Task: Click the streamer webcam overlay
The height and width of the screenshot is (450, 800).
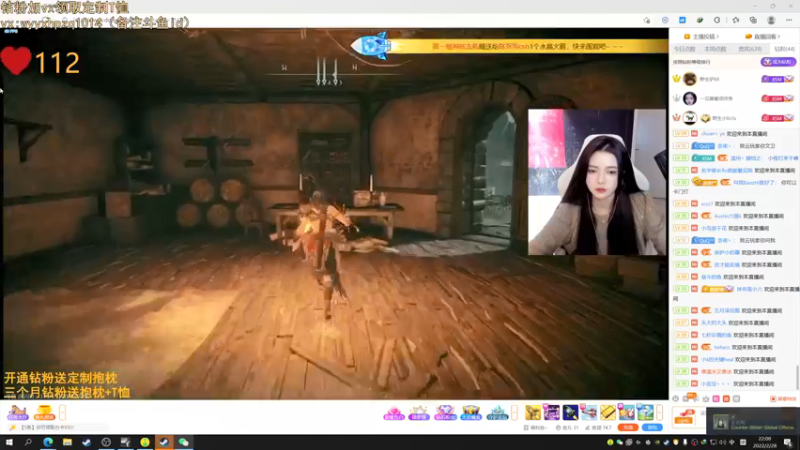Action: (597, 182)
